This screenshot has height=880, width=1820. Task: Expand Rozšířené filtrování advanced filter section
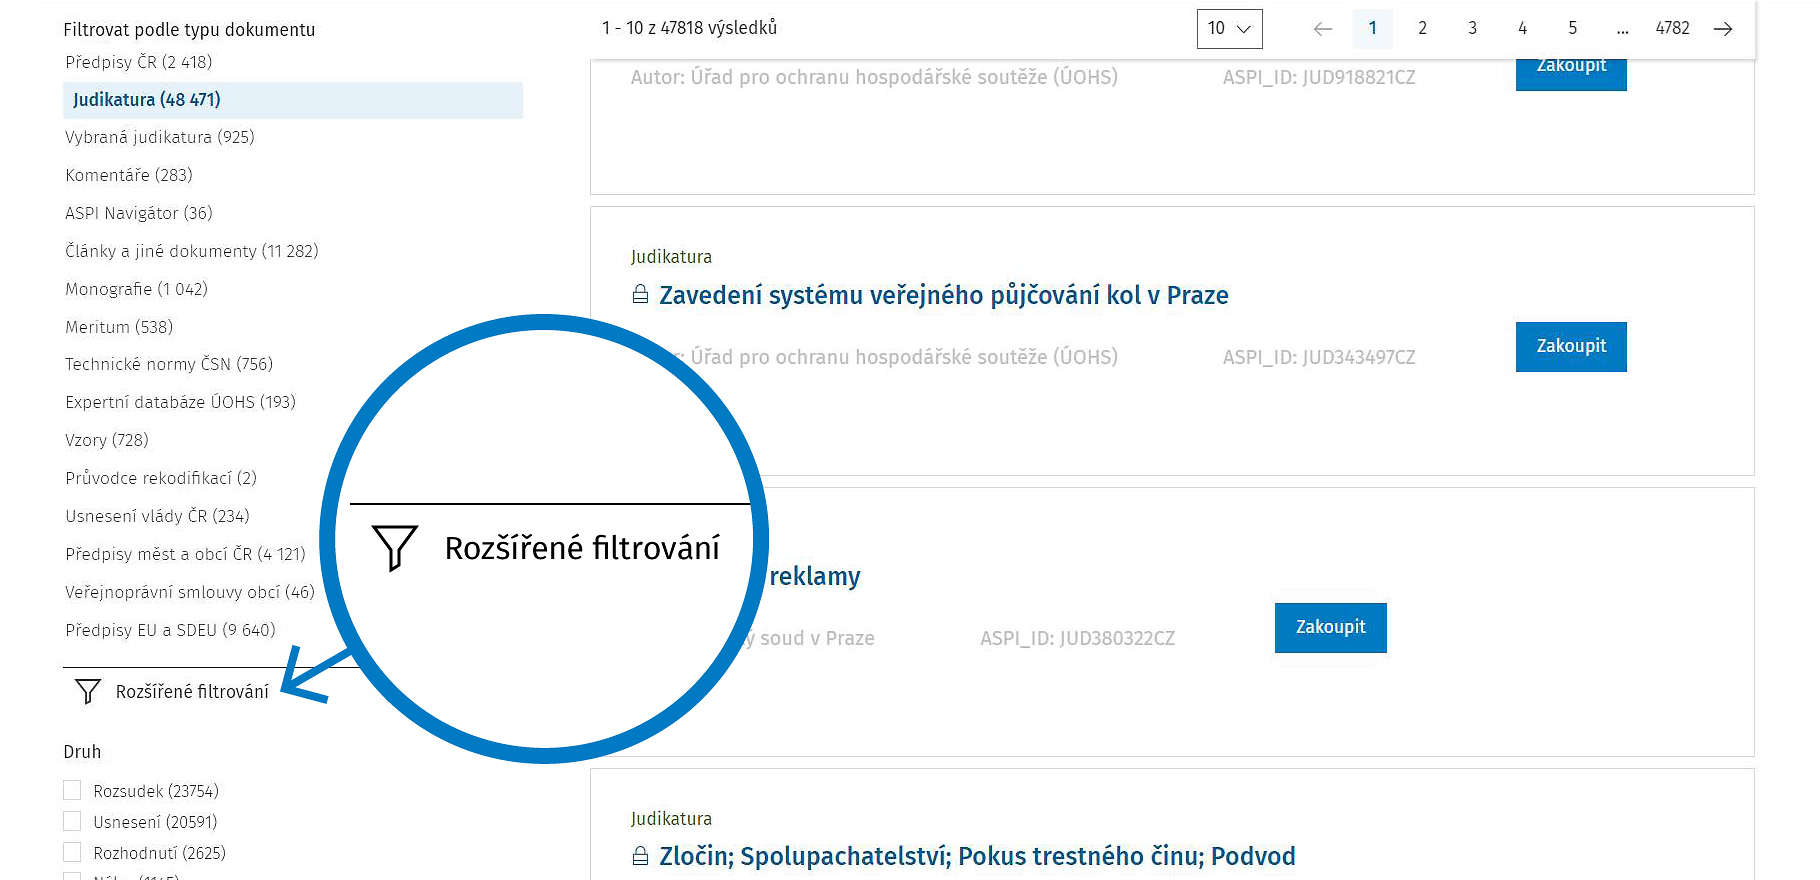(192, 692)
